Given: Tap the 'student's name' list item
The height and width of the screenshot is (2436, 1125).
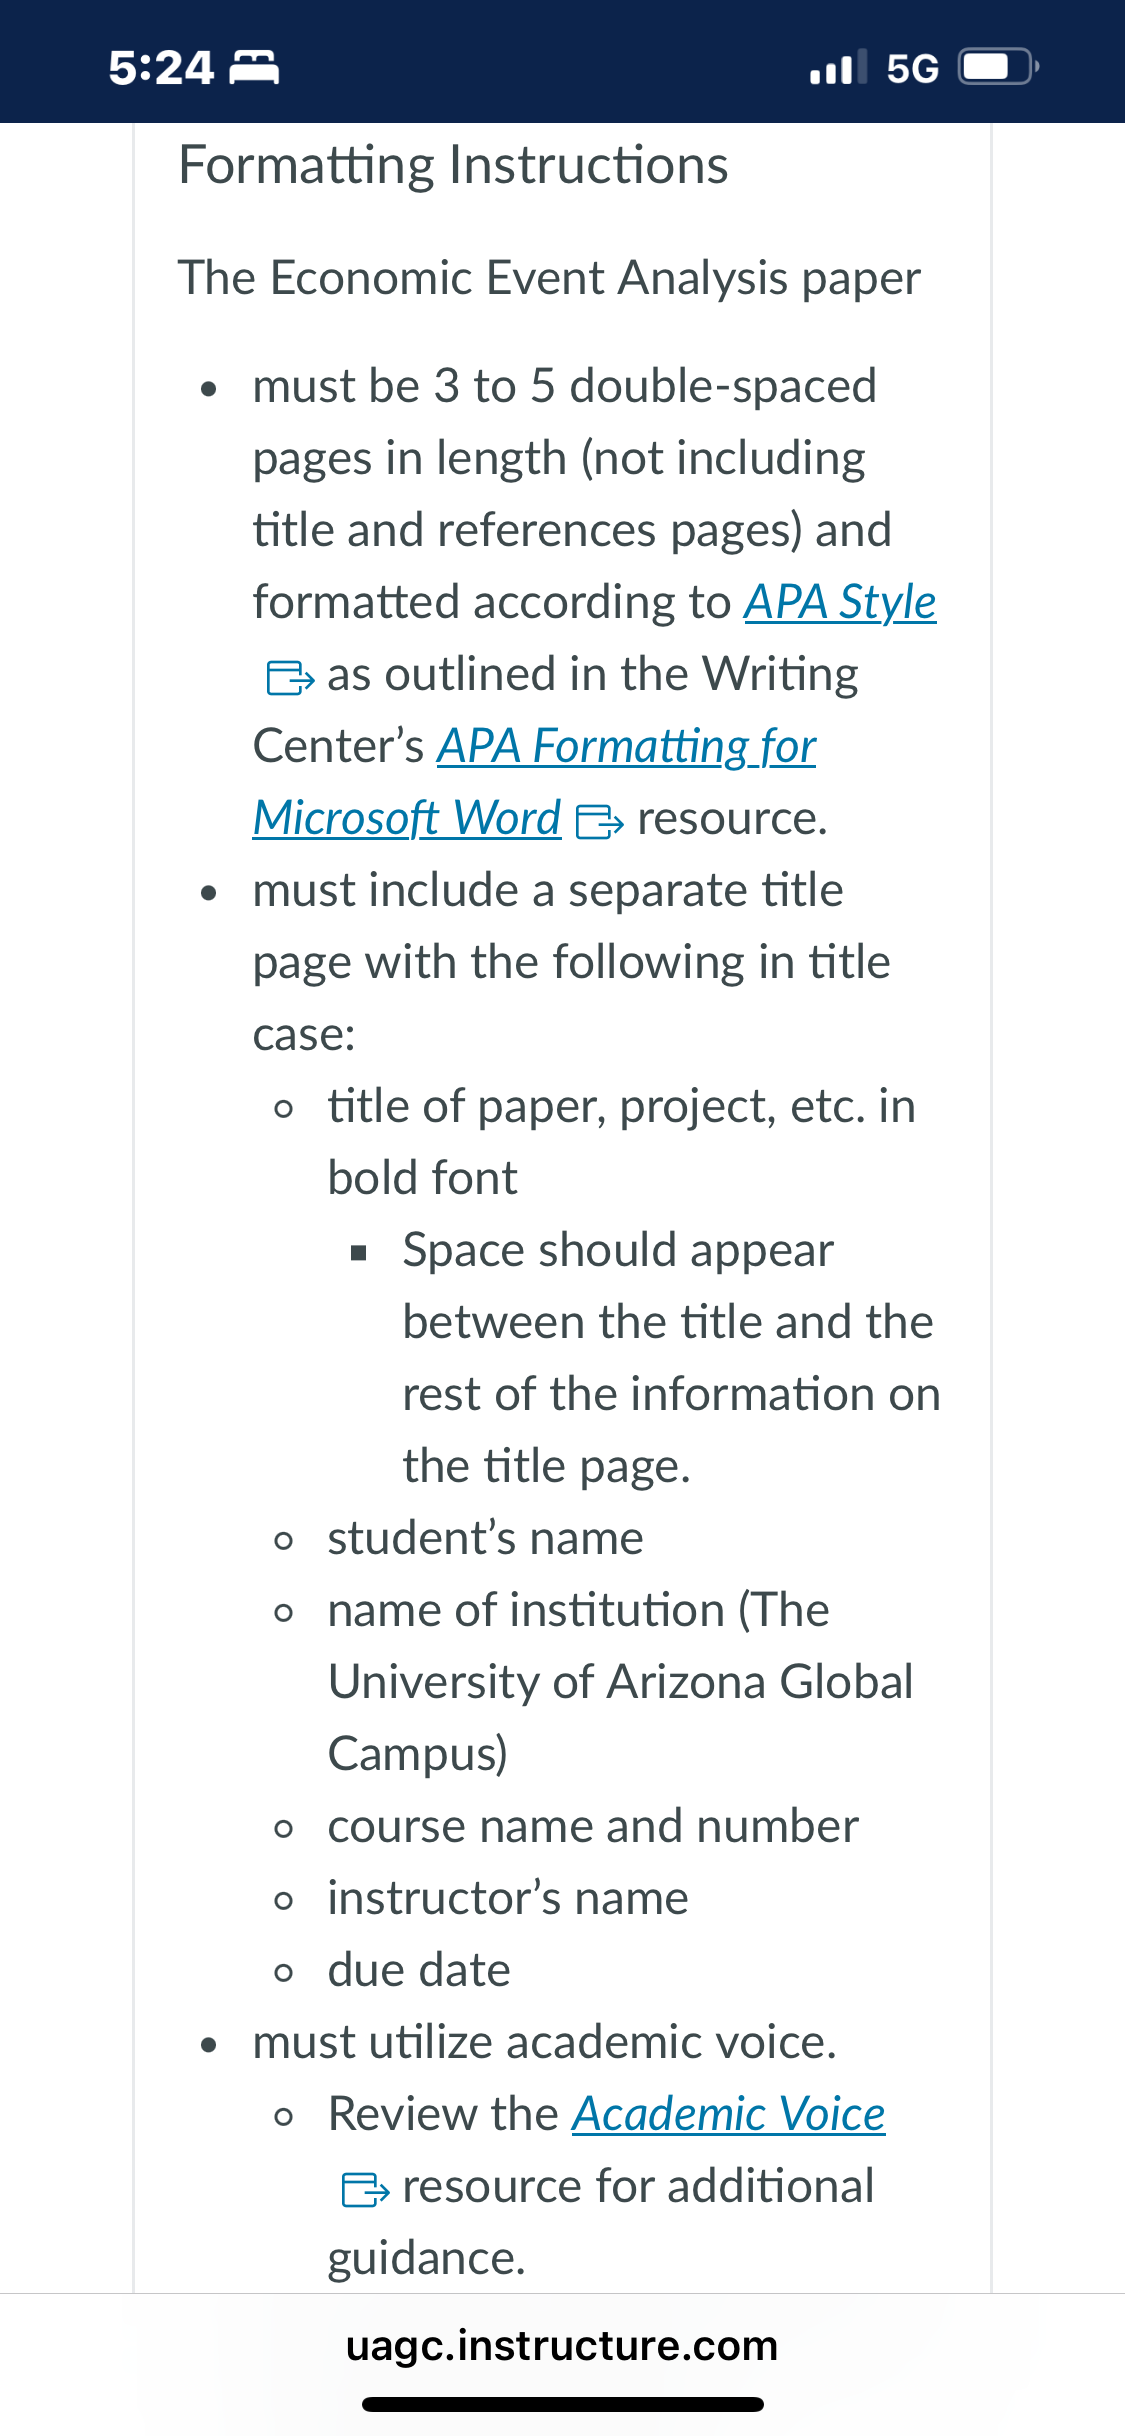Looking at the screenshot, I should 485,1538.
